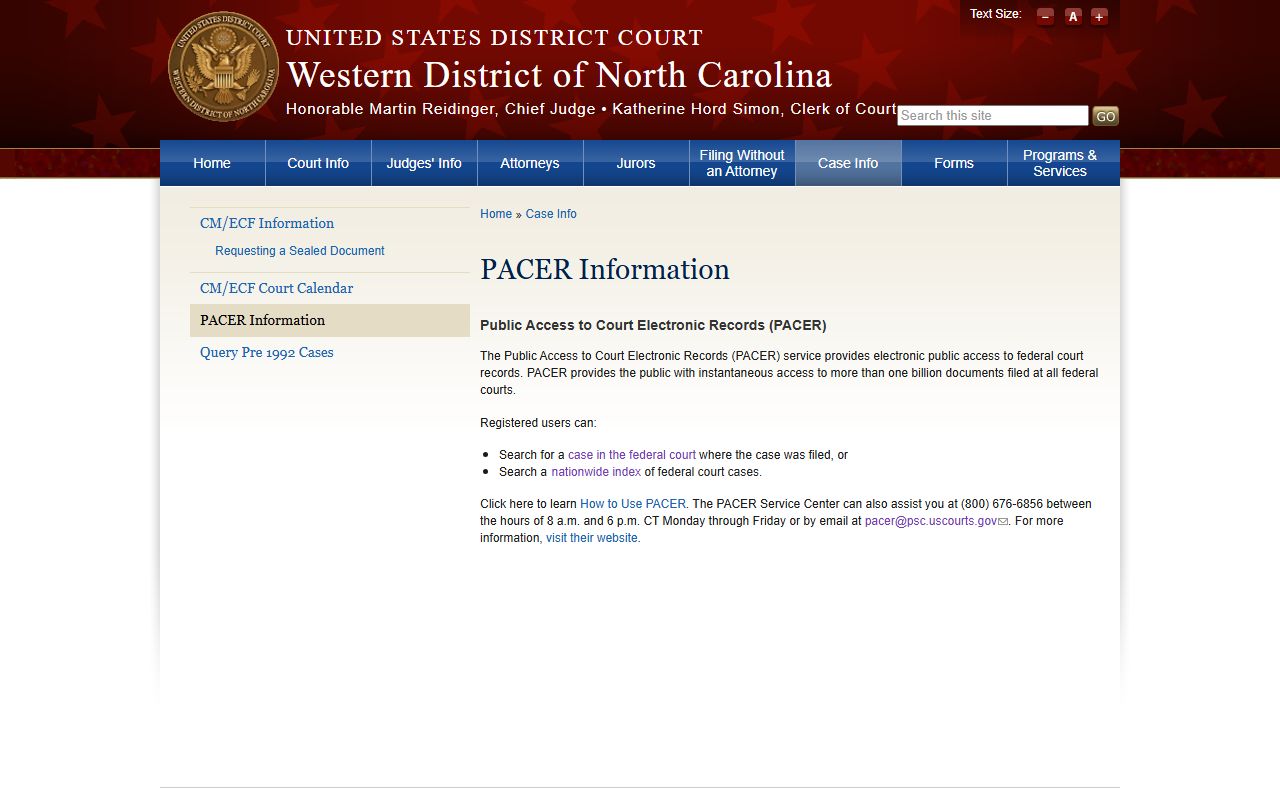This screenshot has width=1280, height=800.
Task: Click the 'Text Size:' label
Action: click(995, 14)
